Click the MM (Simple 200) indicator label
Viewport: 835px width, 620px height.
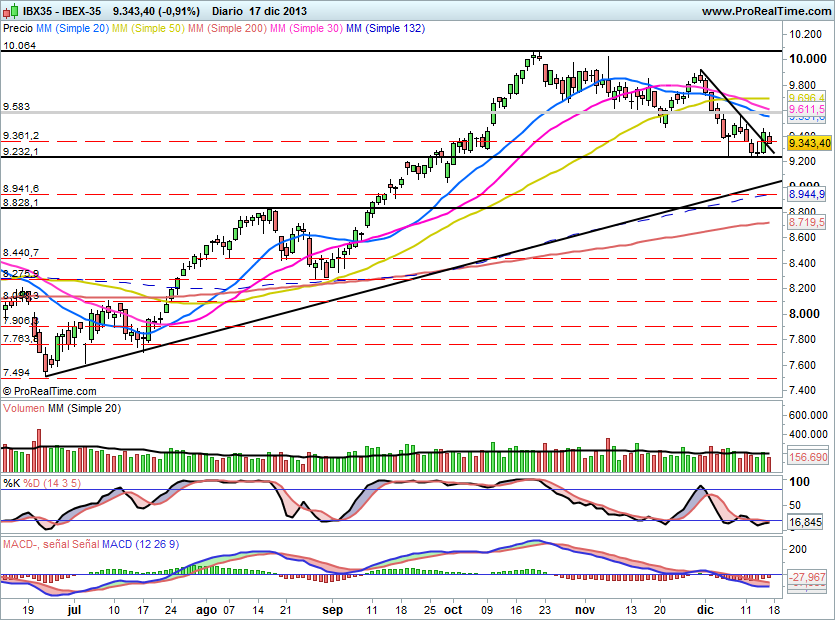point(227,28)
